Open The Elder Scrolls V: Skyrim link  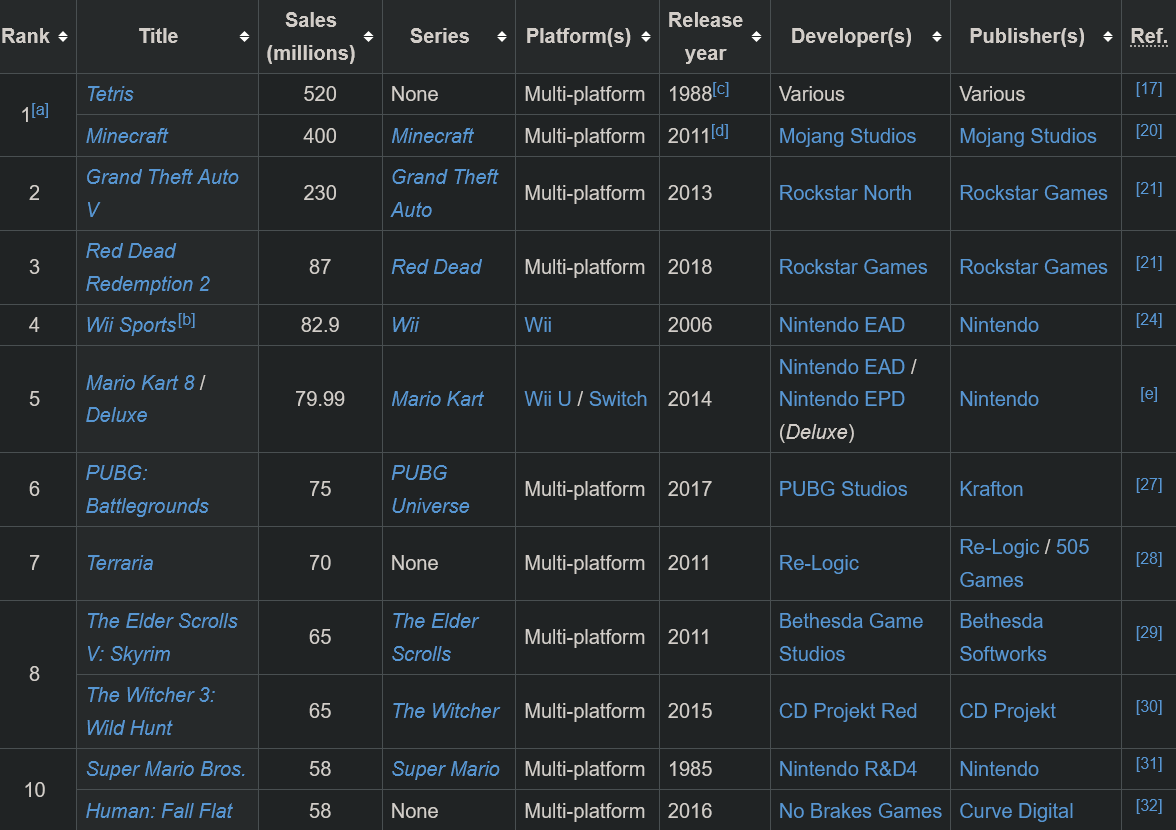pyautogui.click(x=162, y=637)
